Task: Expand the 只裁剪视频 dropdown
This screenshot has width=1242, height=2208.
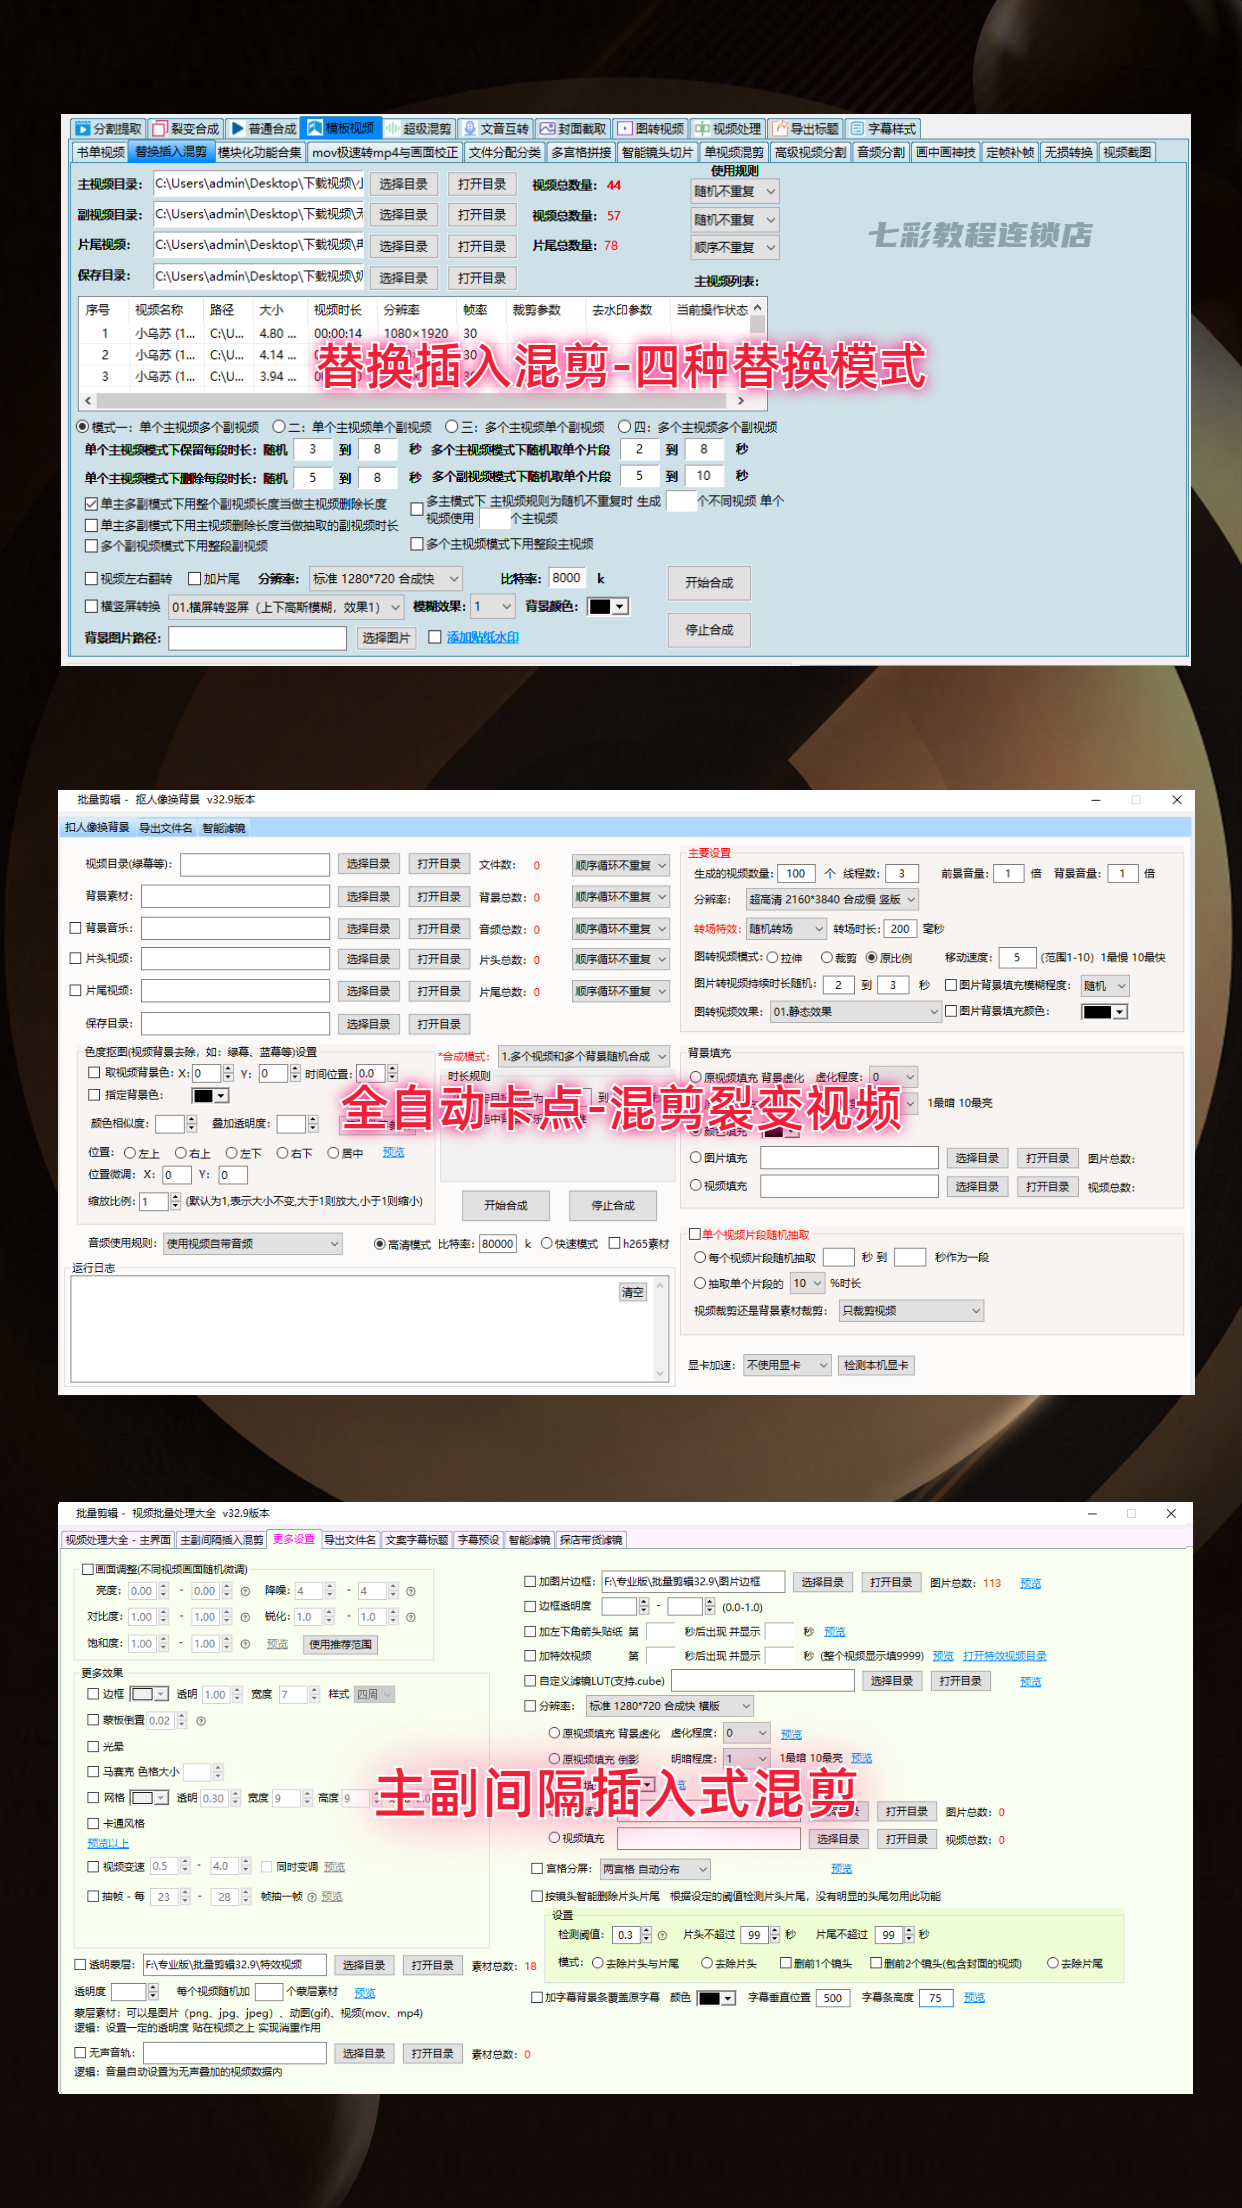Action: (911, 1310)
